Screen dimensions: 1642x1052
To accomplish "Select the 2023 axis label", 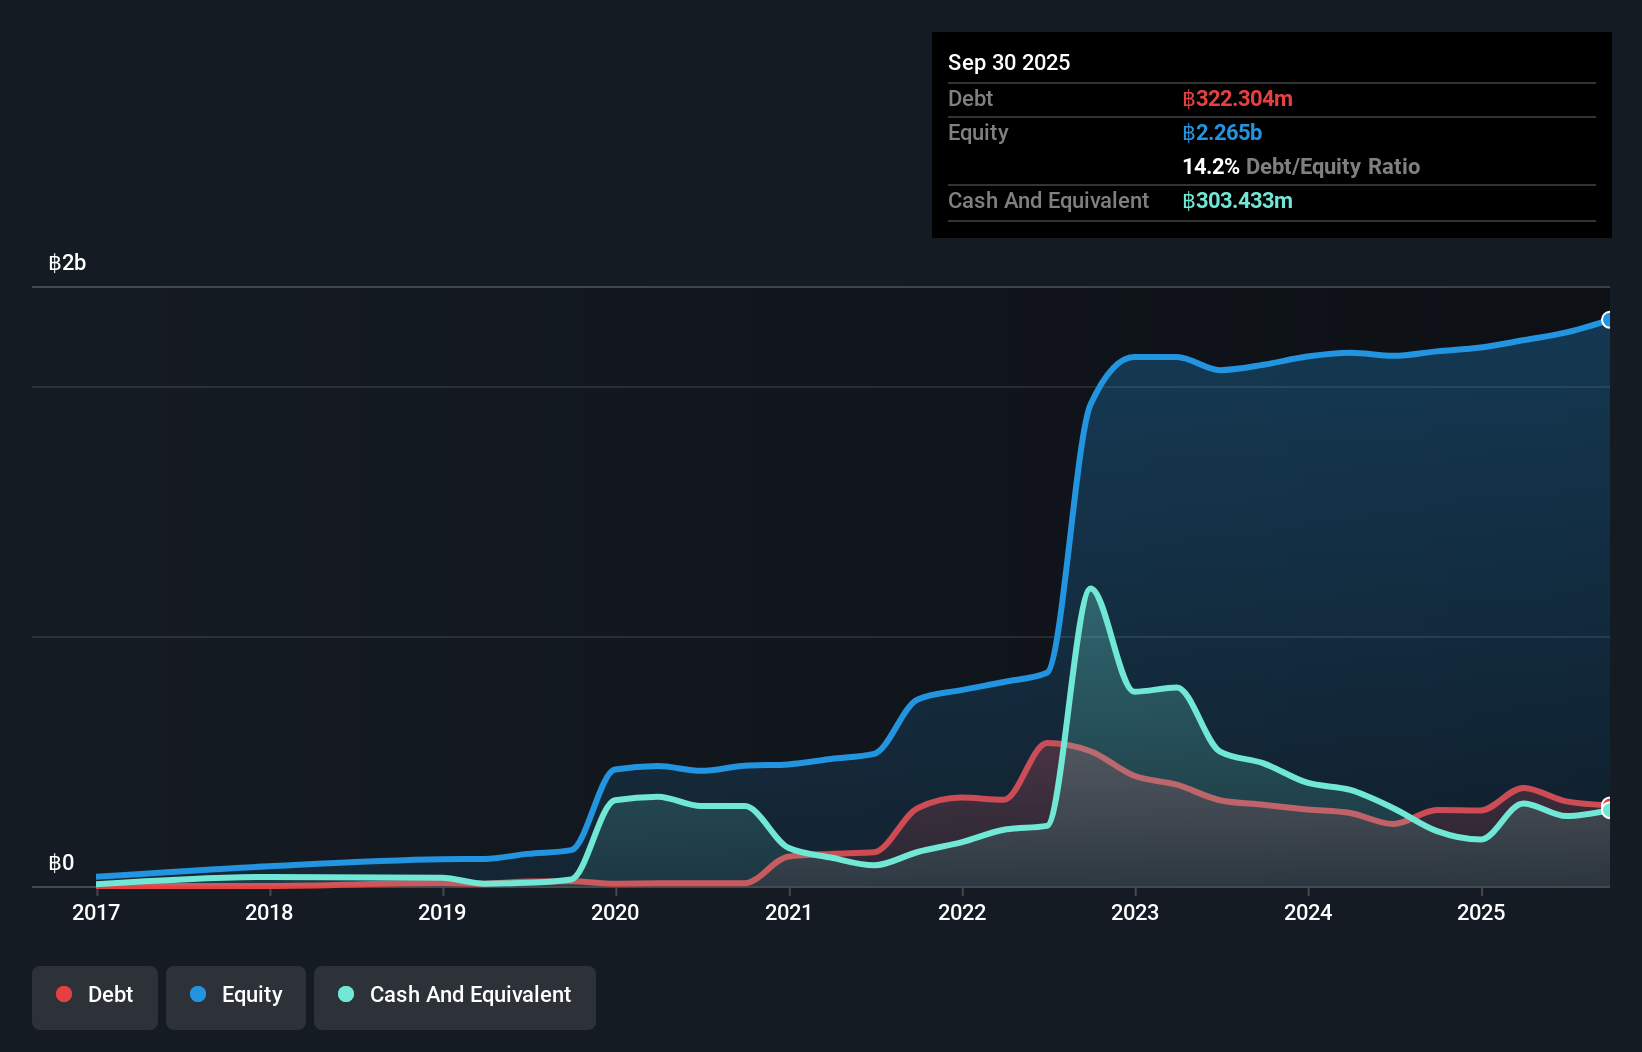I will pos(1135,913).
